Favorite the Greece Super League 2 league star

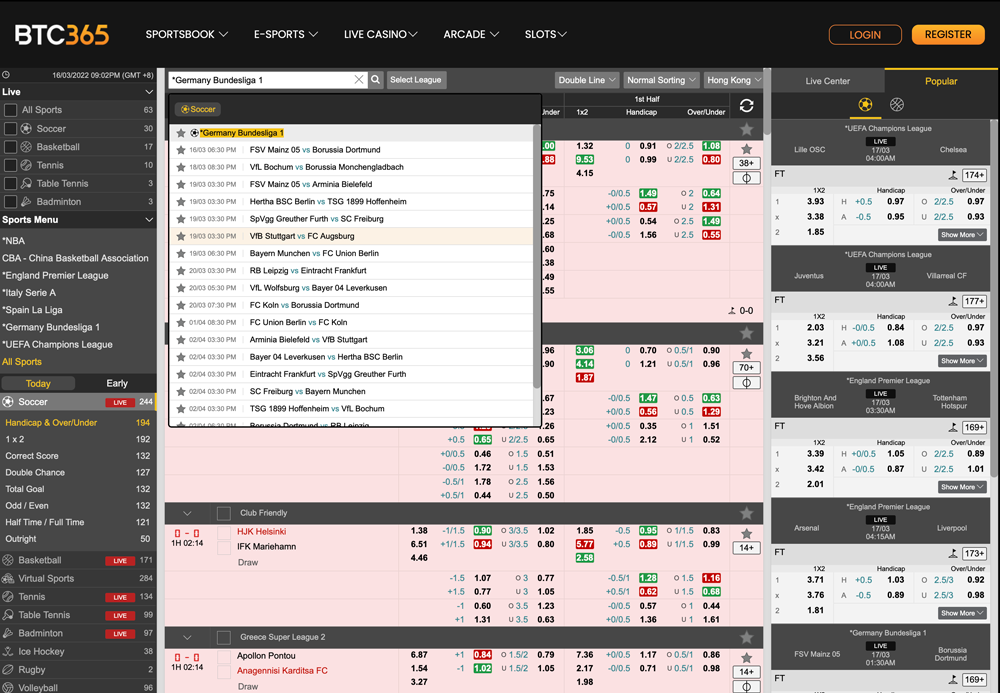pyautogui.click(x=747, y=638)
